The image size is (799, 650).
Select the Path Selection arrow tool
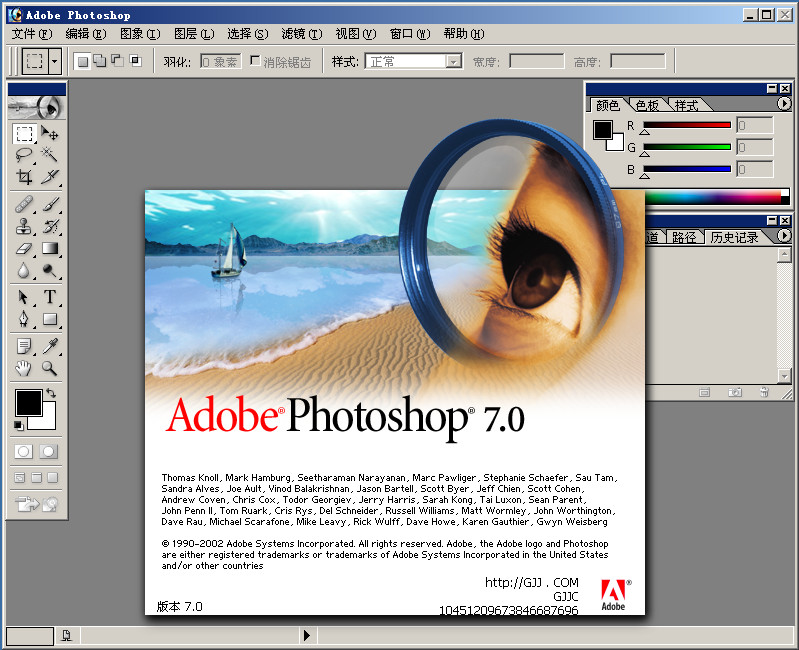pyautogui.click(x=24, y=297)
